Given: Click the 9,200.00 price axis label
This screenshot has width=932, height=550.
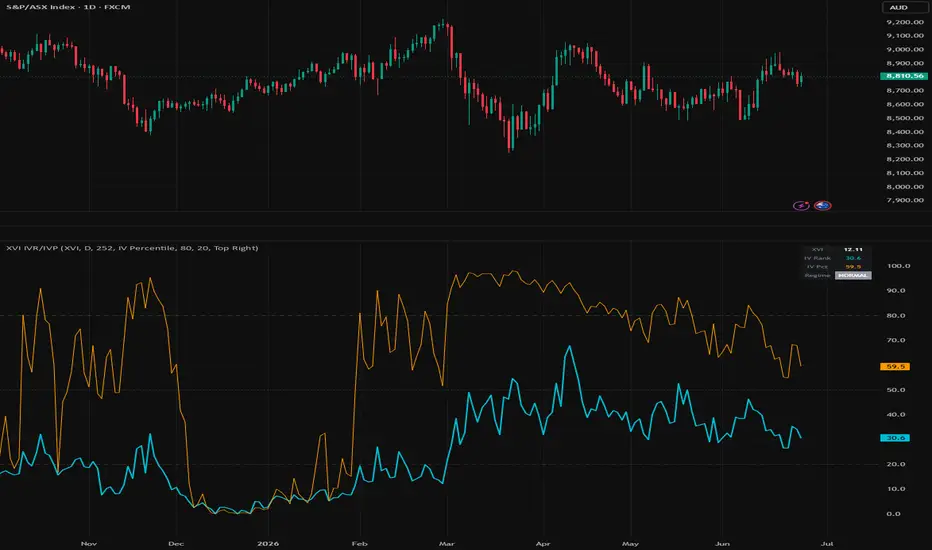Looking at the screenshot, I should (x=905, y=22).
